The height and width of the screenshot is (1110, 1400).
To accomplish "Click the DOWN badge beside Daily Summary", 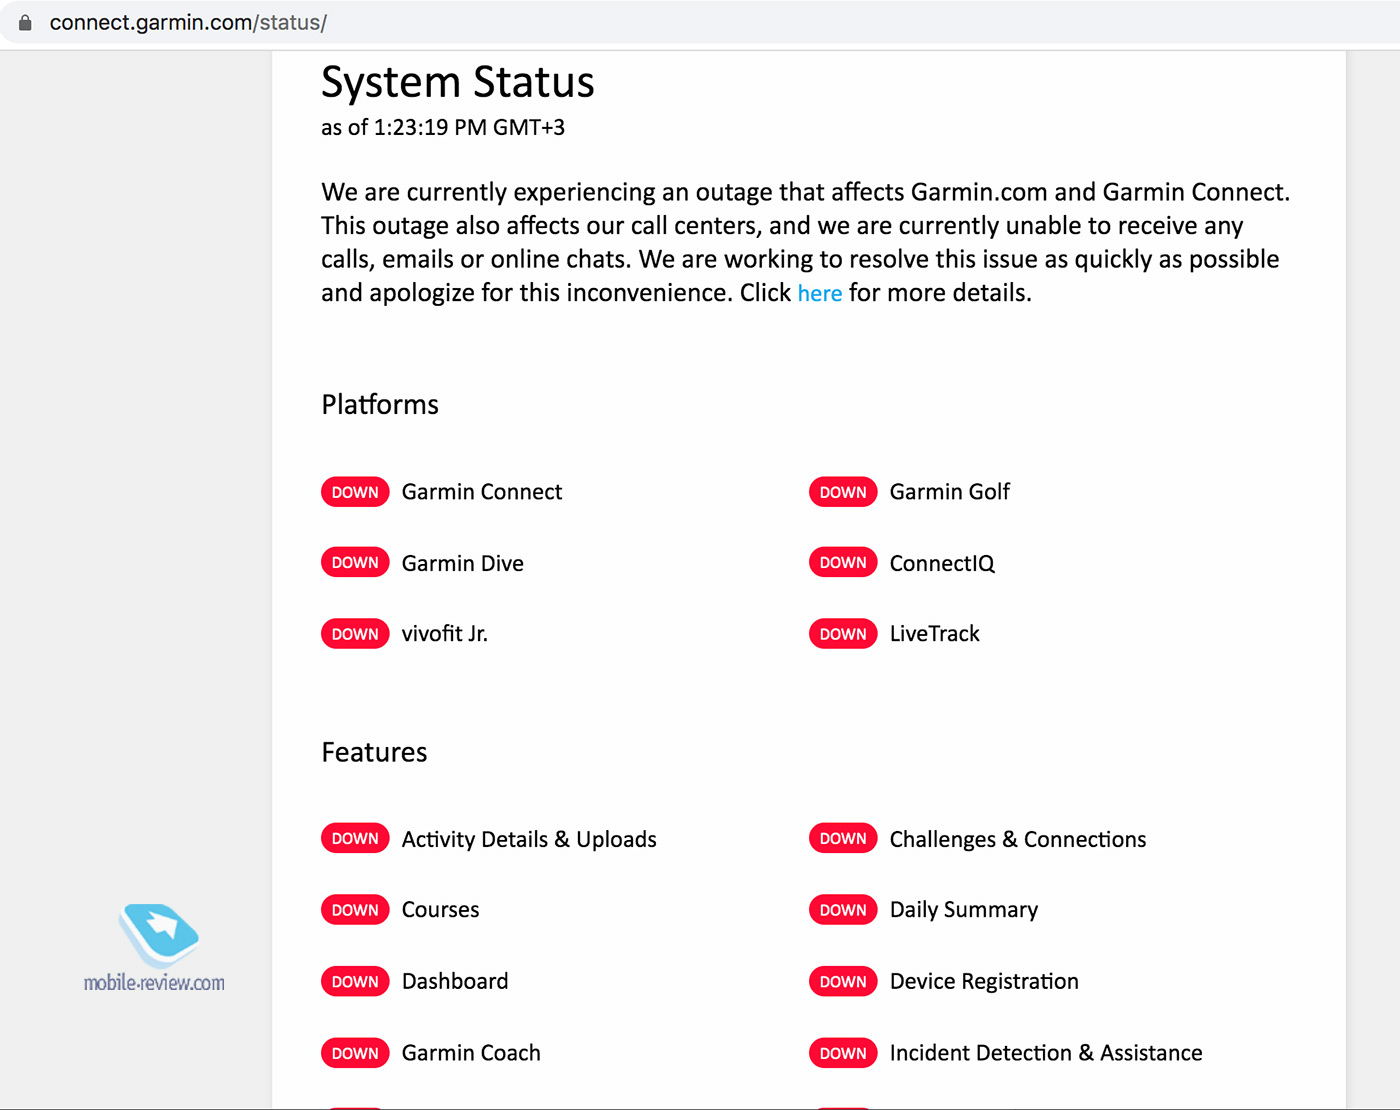I will [x=843, y=910].
